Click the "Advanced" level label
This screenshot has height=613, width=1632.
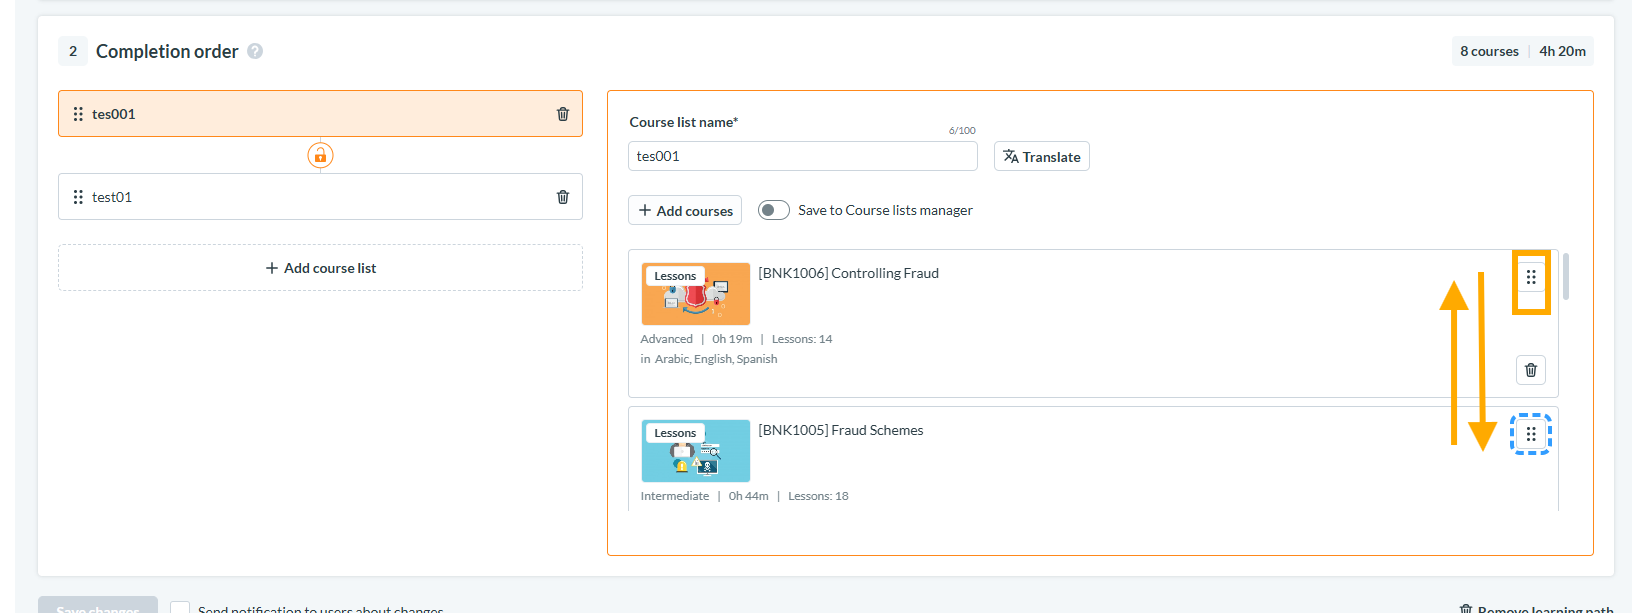coord(667,339)
